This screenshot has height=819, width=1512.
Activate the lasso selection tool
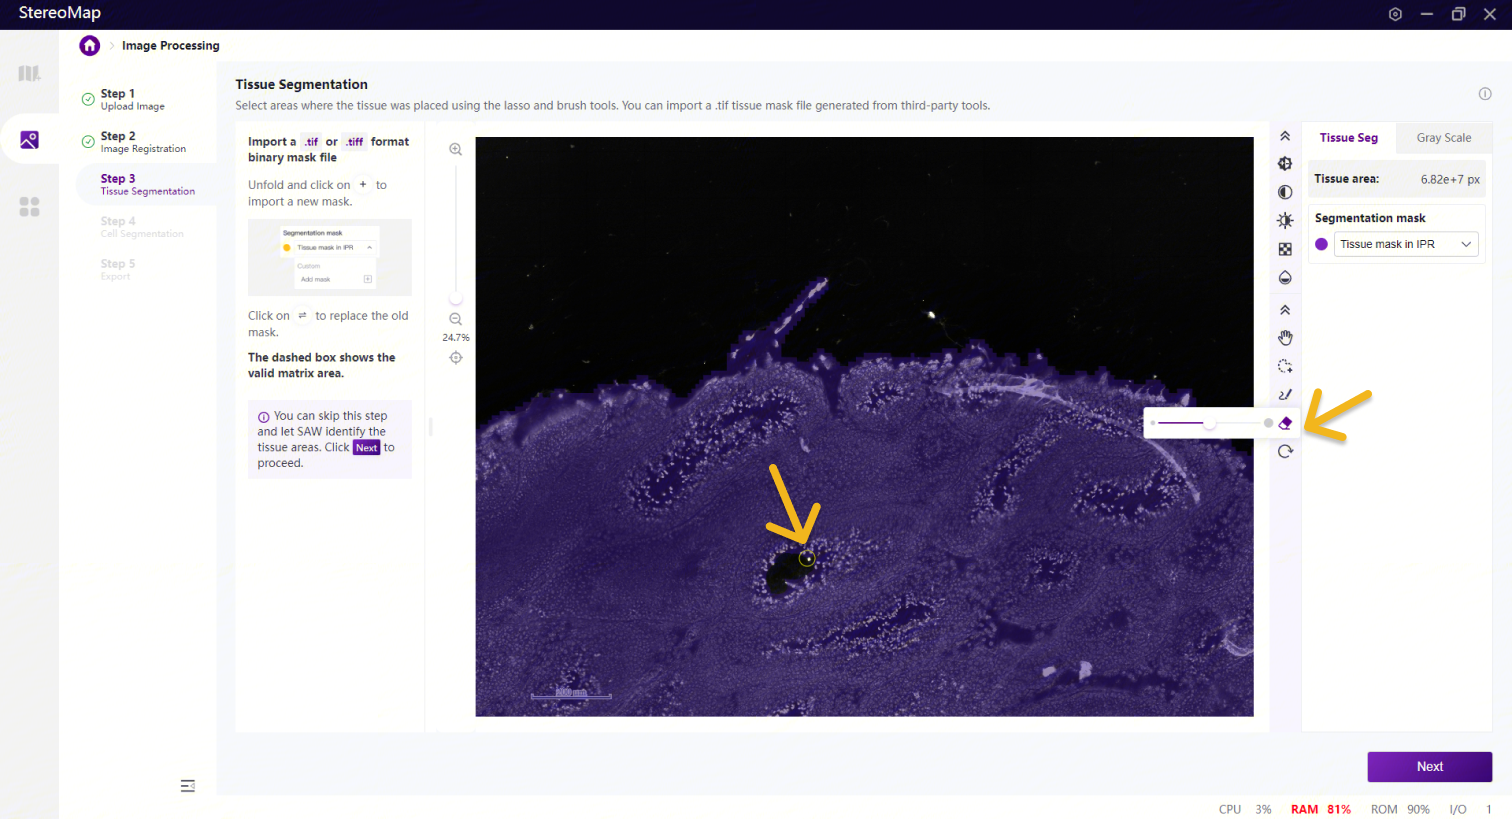(x=1285, y=367)
